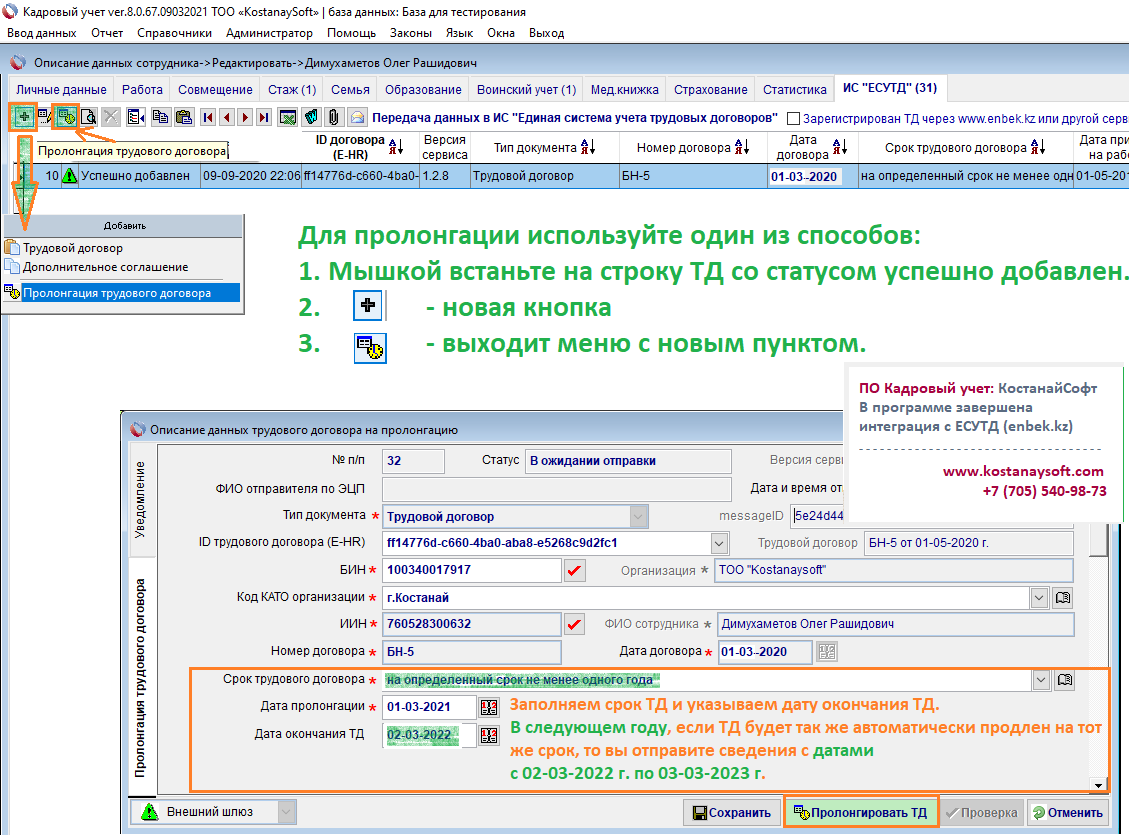Go to the previous record arrow

(227, 117)
